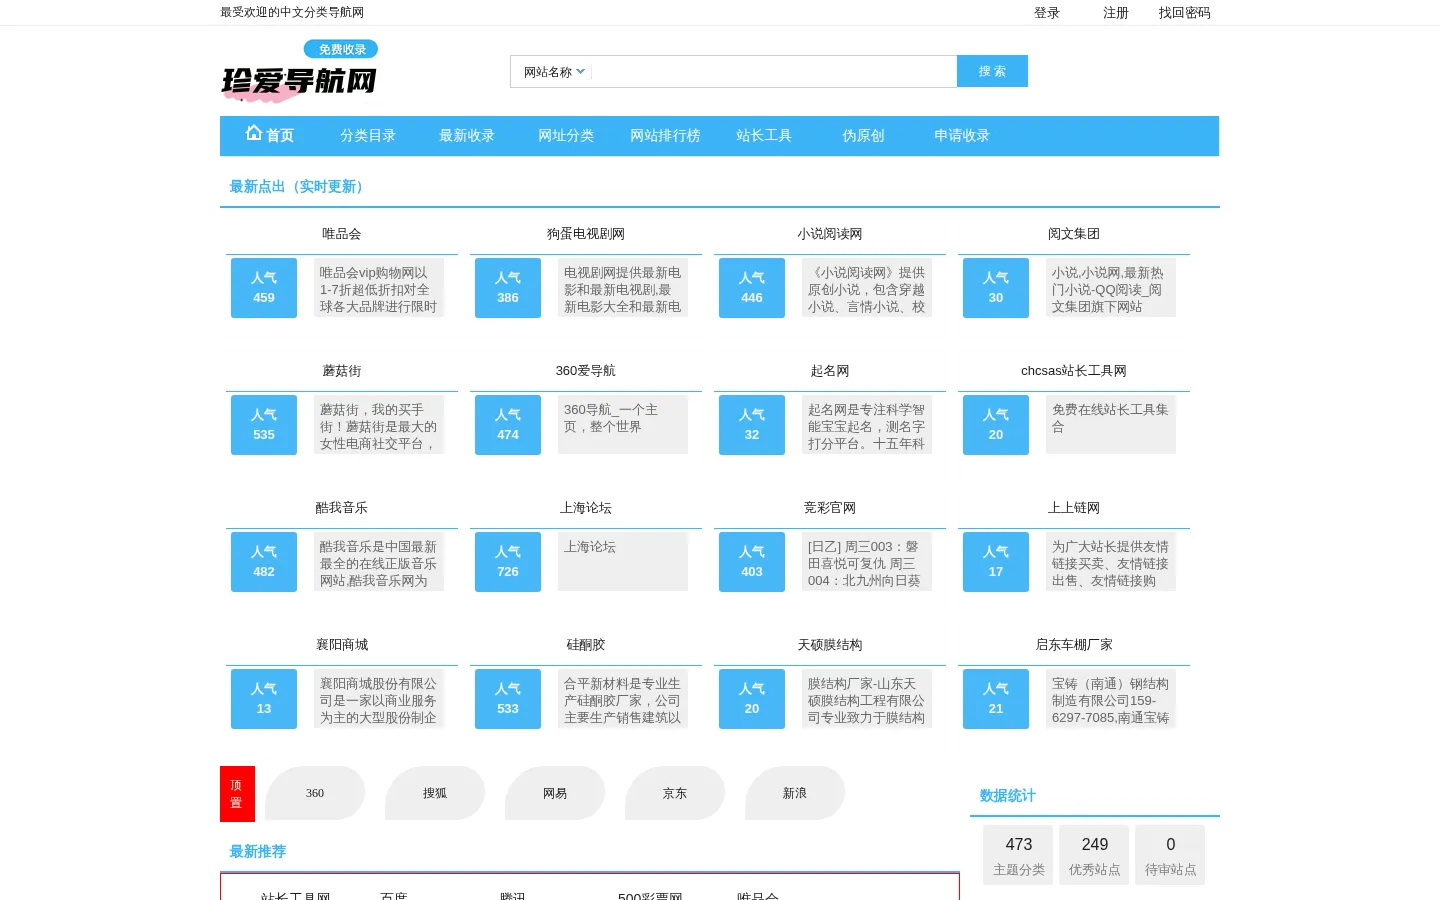Open the 天硕膜结构 site title
Screen dimensions: 1440x900
[830, 645]
